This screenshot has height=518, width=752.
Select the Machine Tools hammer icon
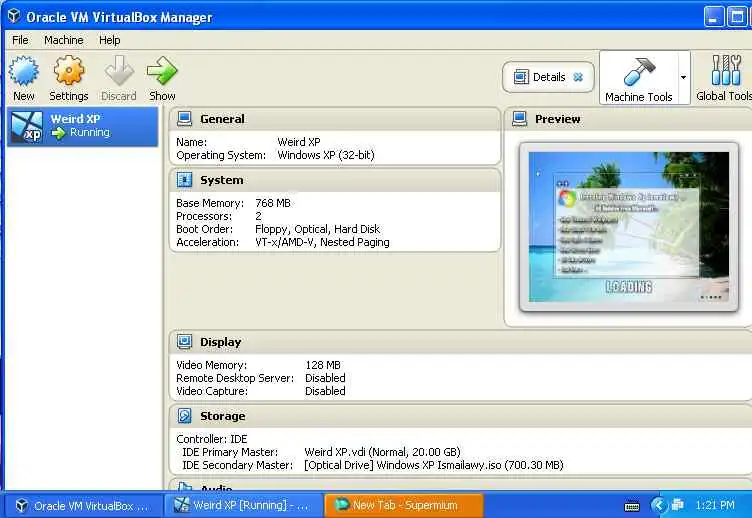point(639,71)
